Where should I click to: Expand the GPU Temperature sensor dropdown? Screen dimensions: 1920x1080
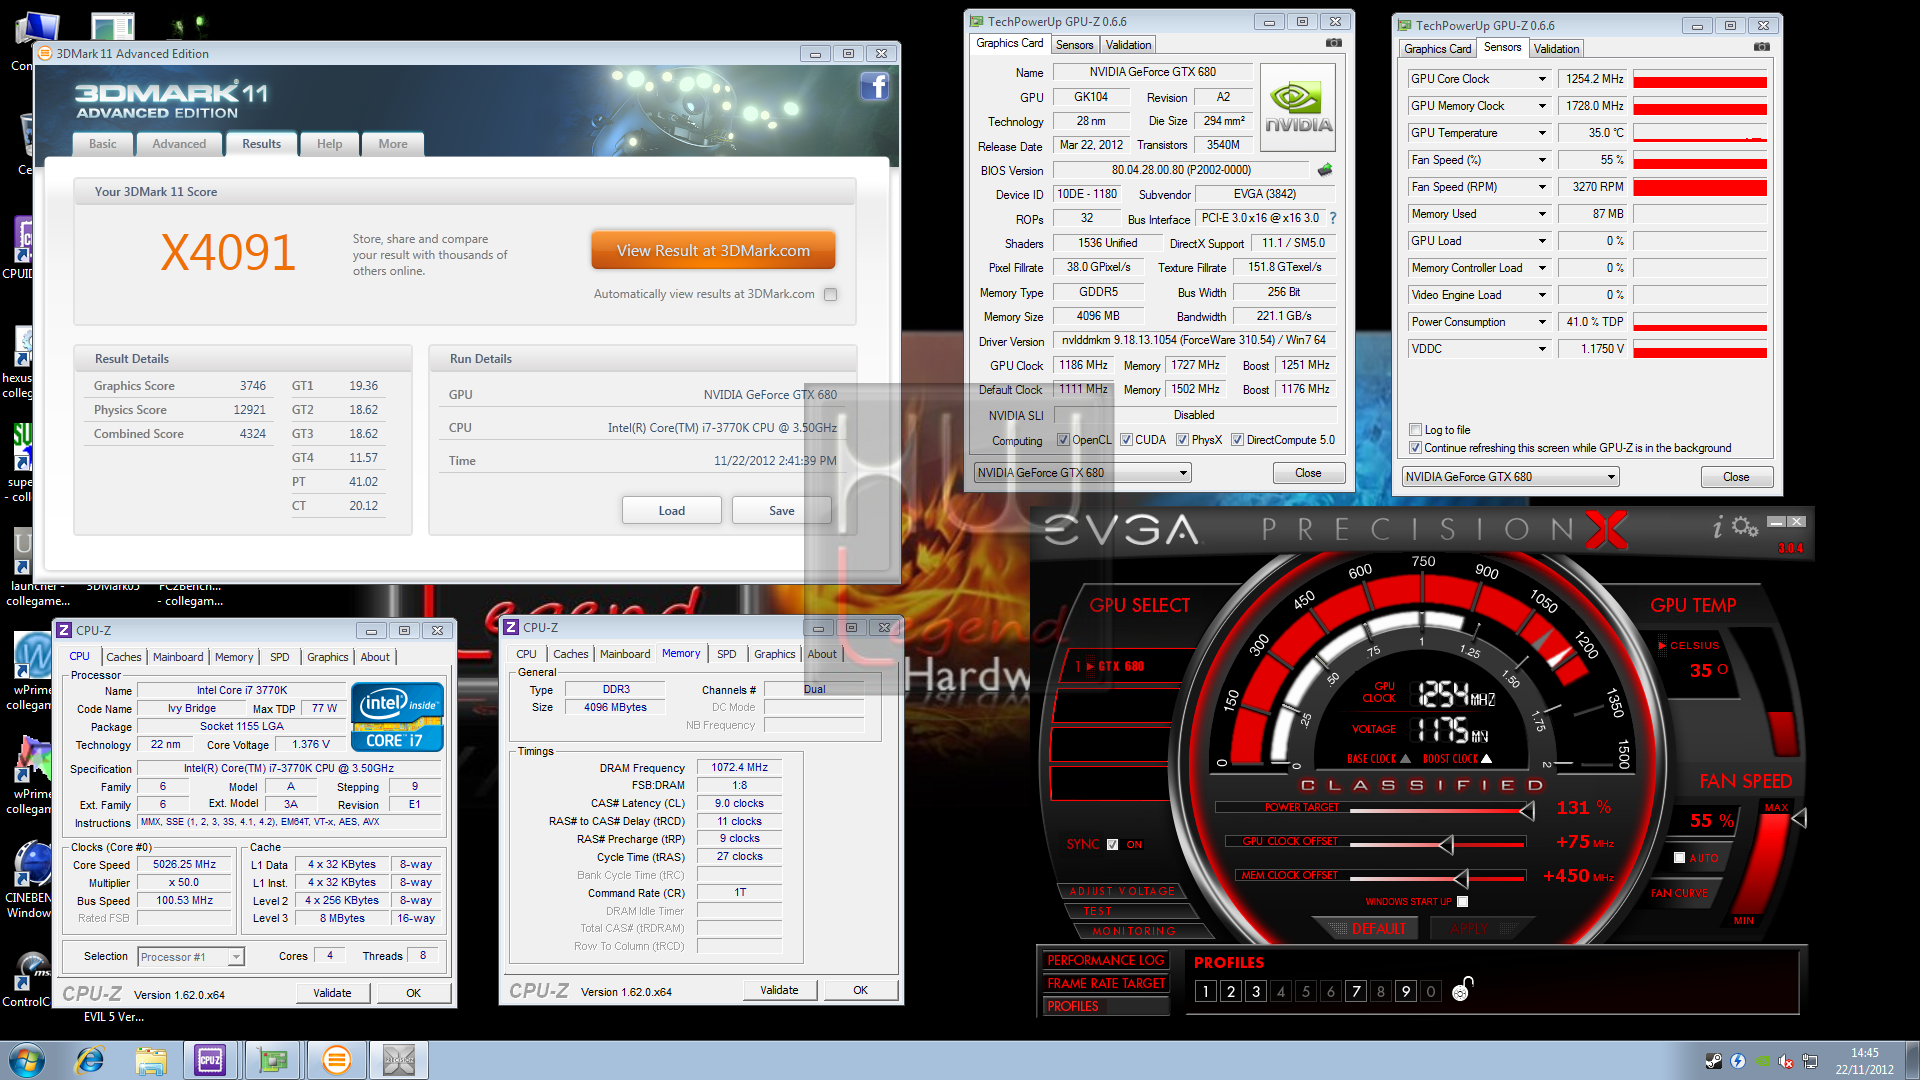click(1542, 133)
